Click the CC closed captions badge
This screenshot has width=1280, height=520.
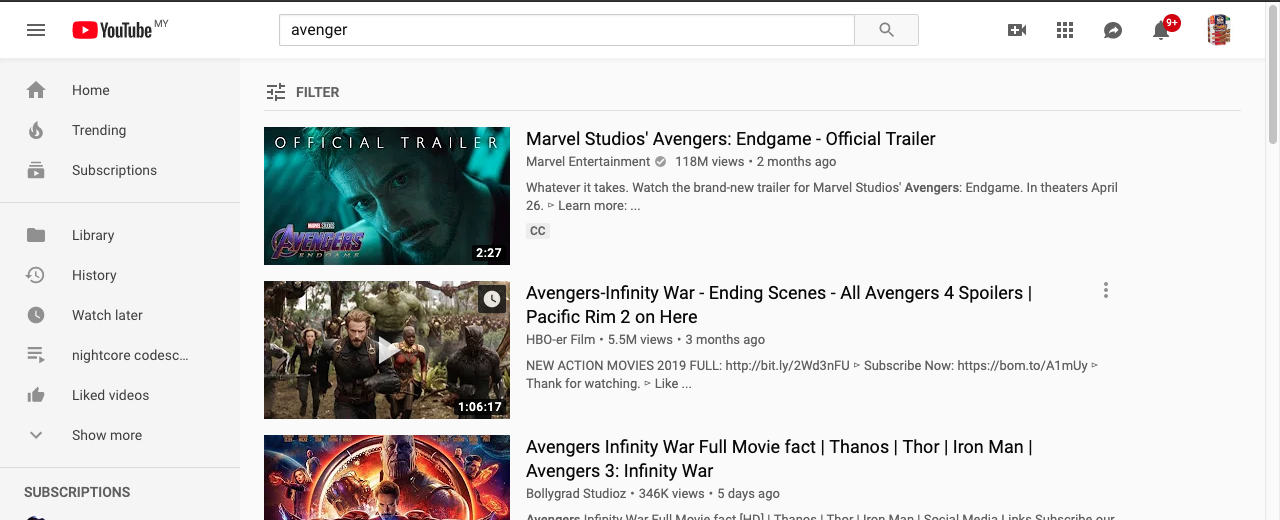pyautogui.click(x=538, y=231)
